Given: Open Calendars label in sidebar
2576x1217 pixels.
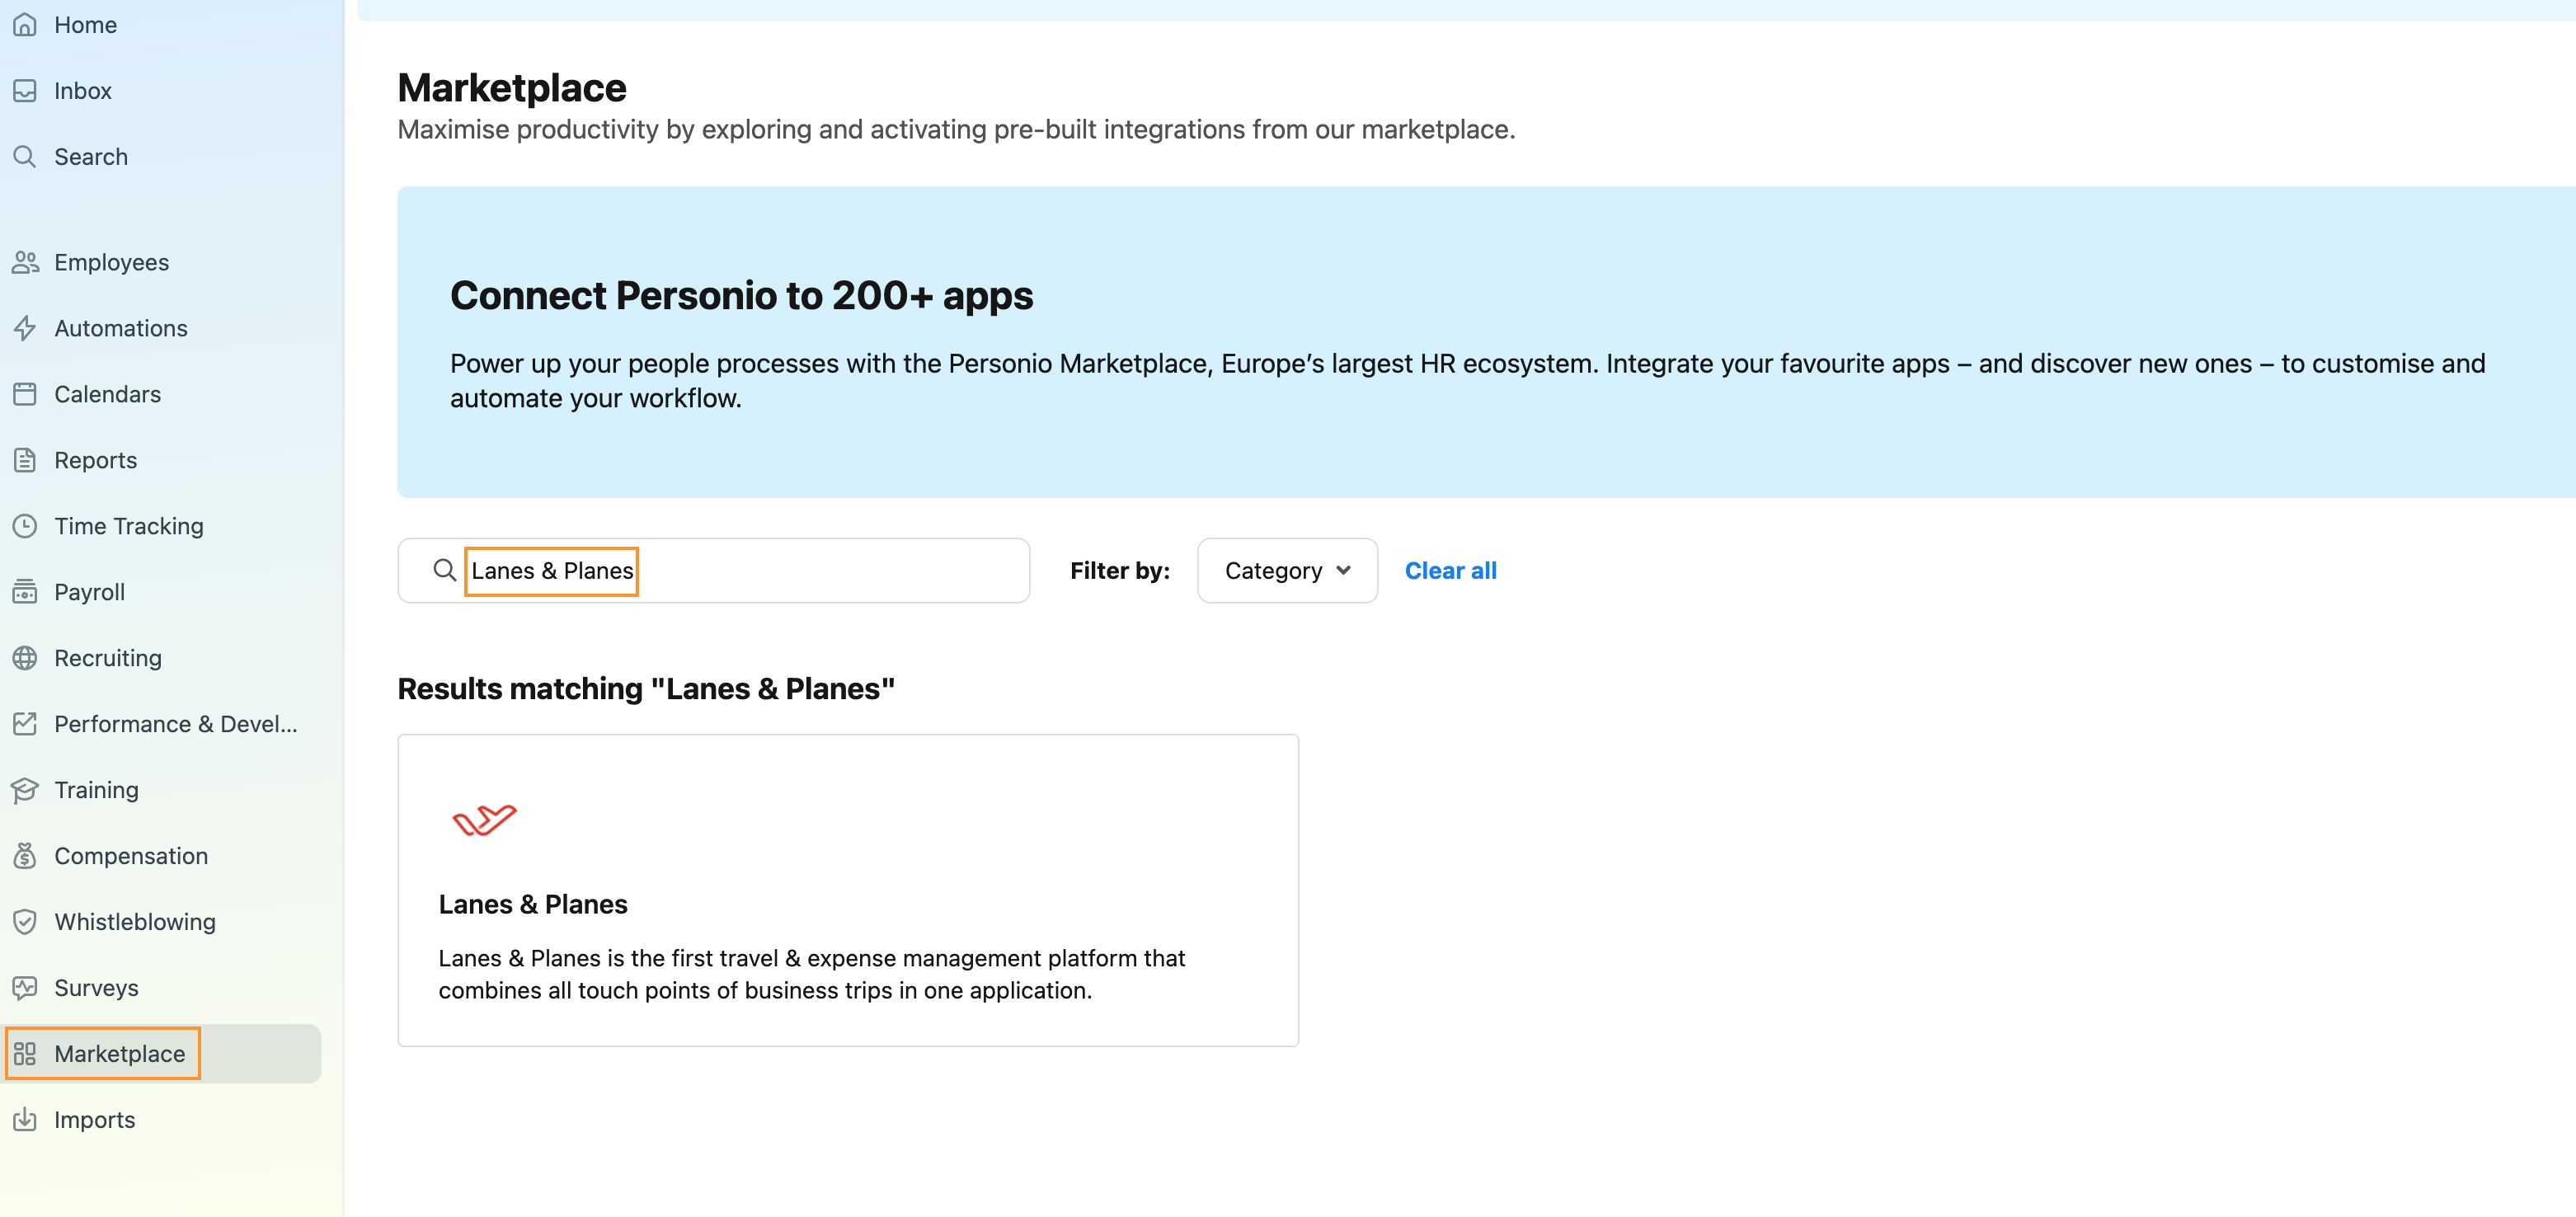Looking at the screenshot, I should tap(108, 394).
